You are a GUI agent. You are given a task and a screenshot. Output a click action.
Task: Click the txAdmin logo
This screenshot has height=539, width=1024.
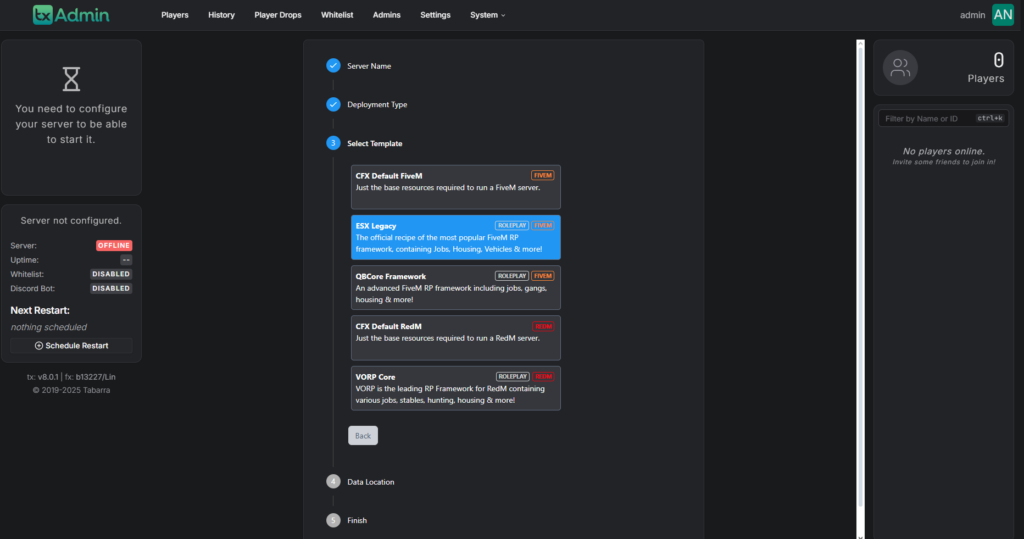pyautogui.click(x=71, y=14)
